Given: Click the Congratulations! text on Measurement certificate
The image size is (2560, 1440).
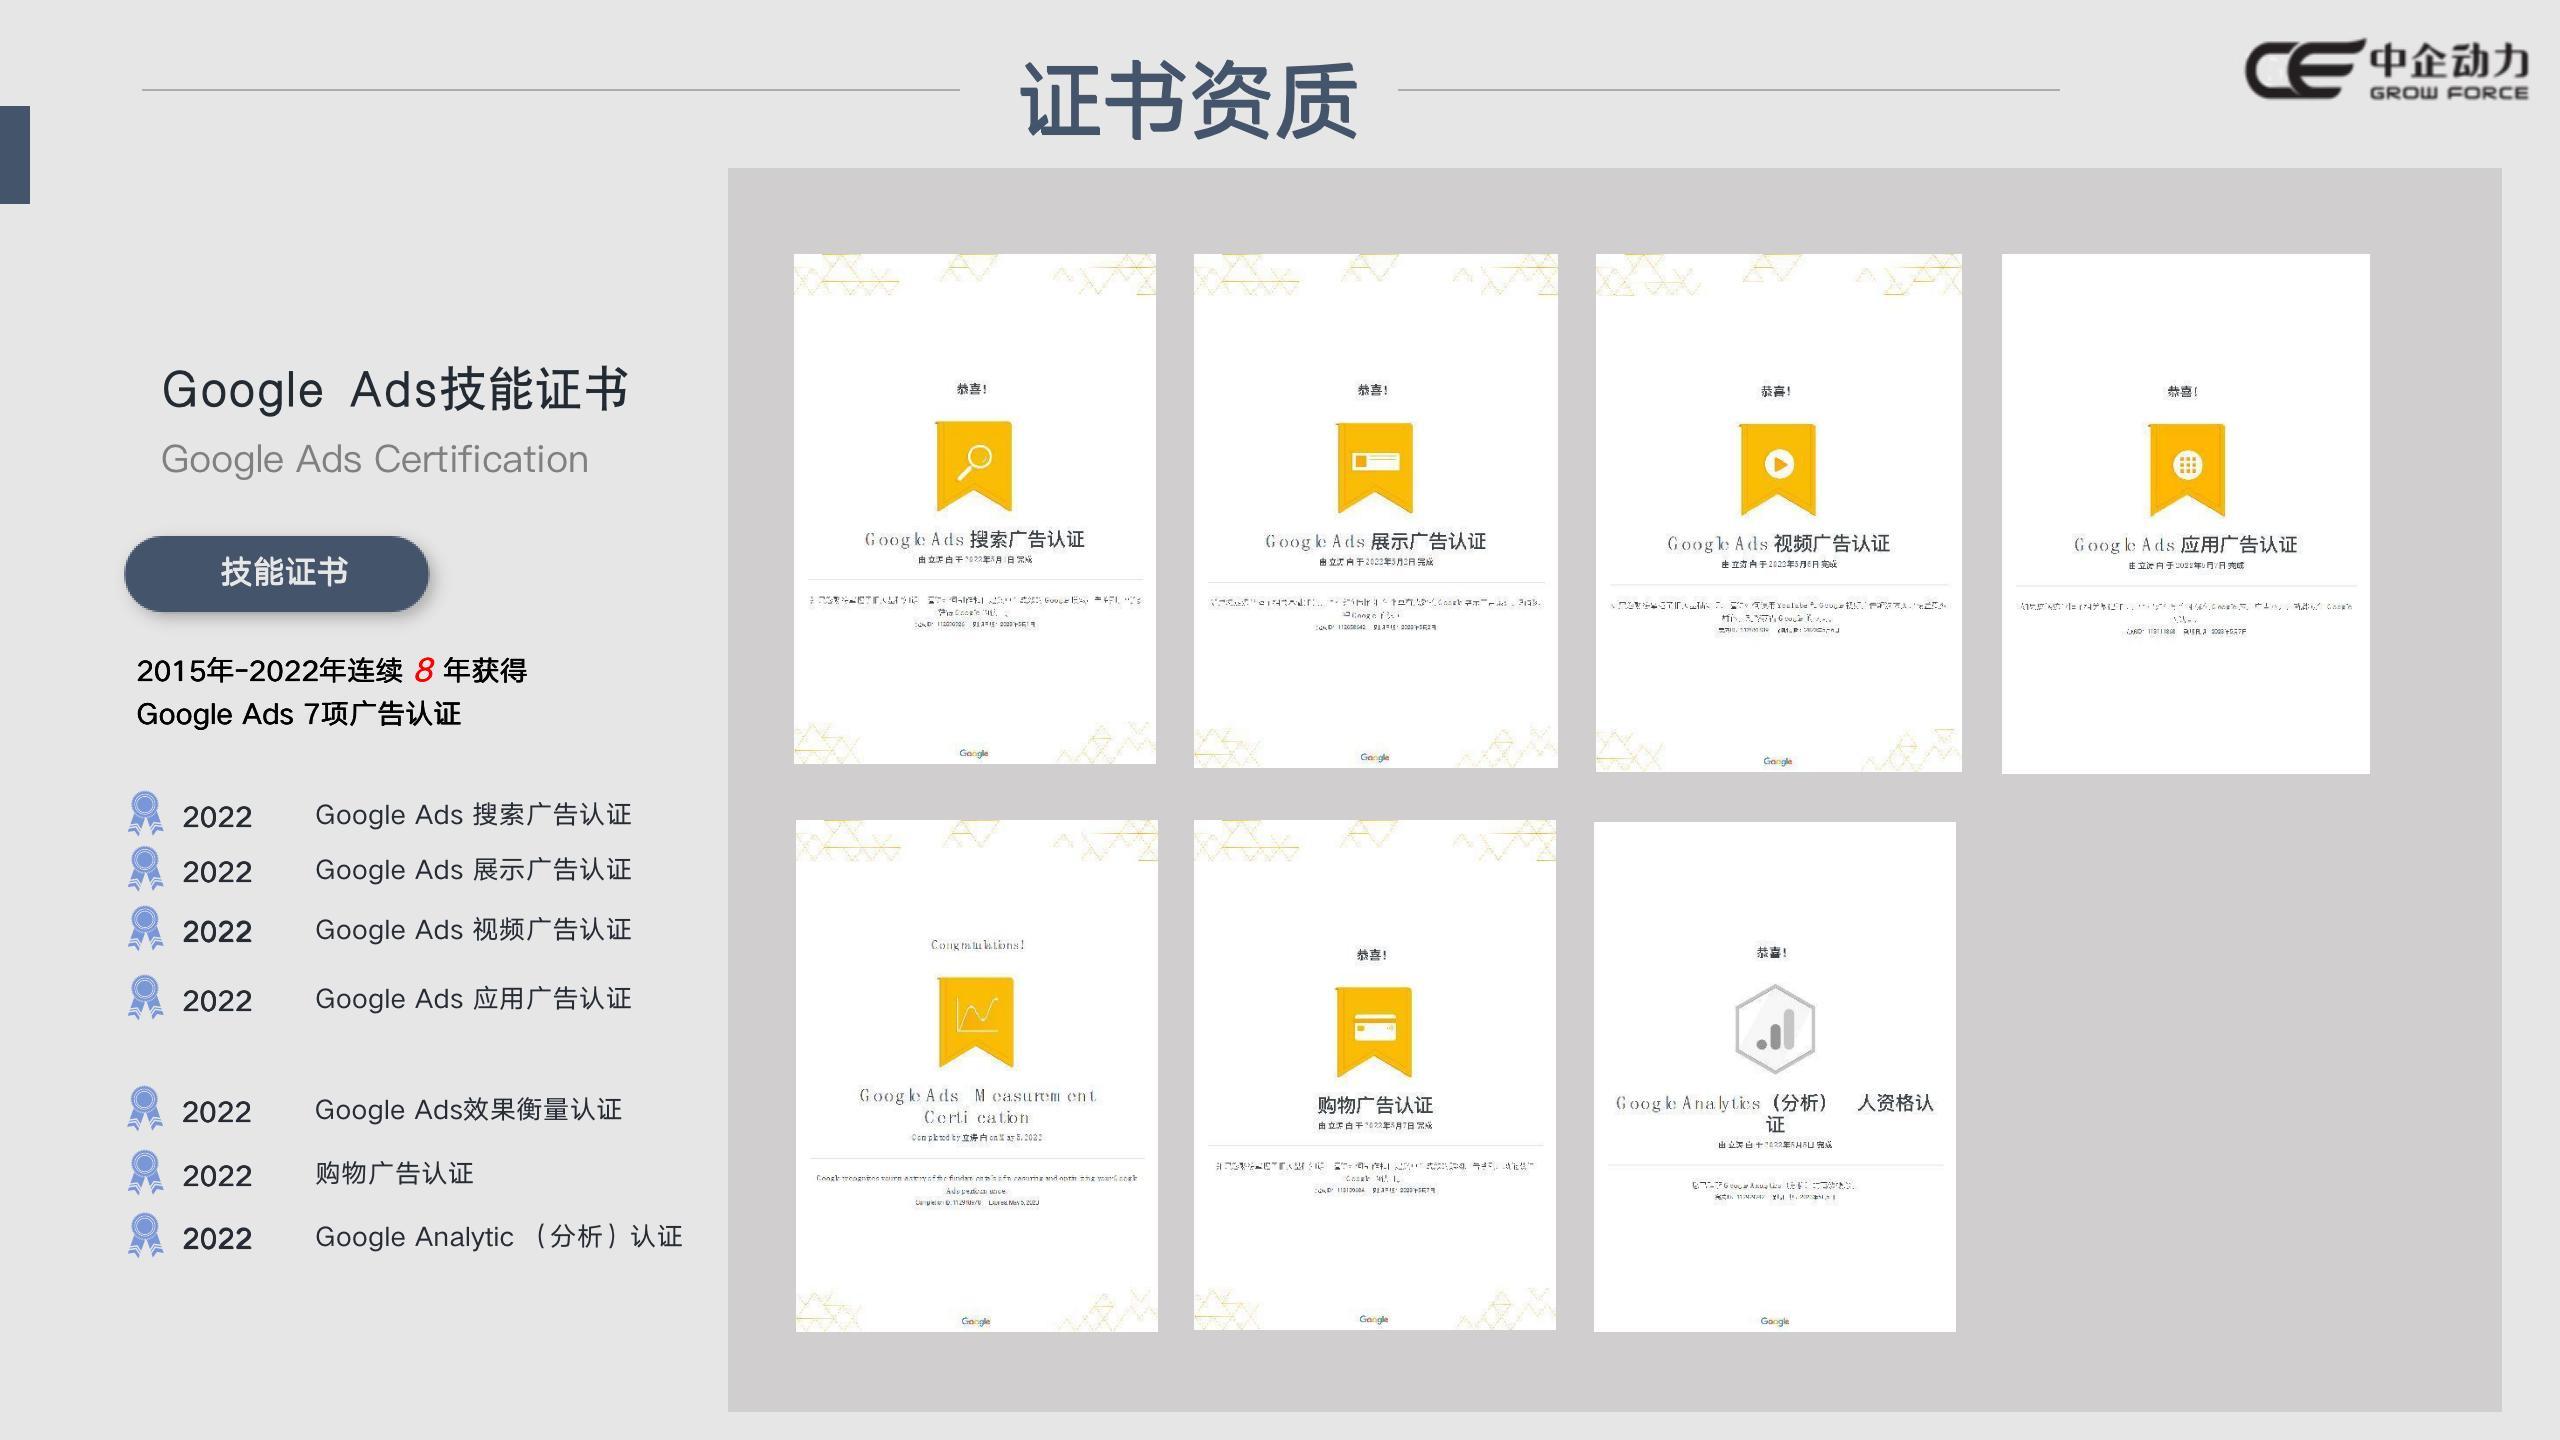Looking at the screenshot, I should (977, 945).
